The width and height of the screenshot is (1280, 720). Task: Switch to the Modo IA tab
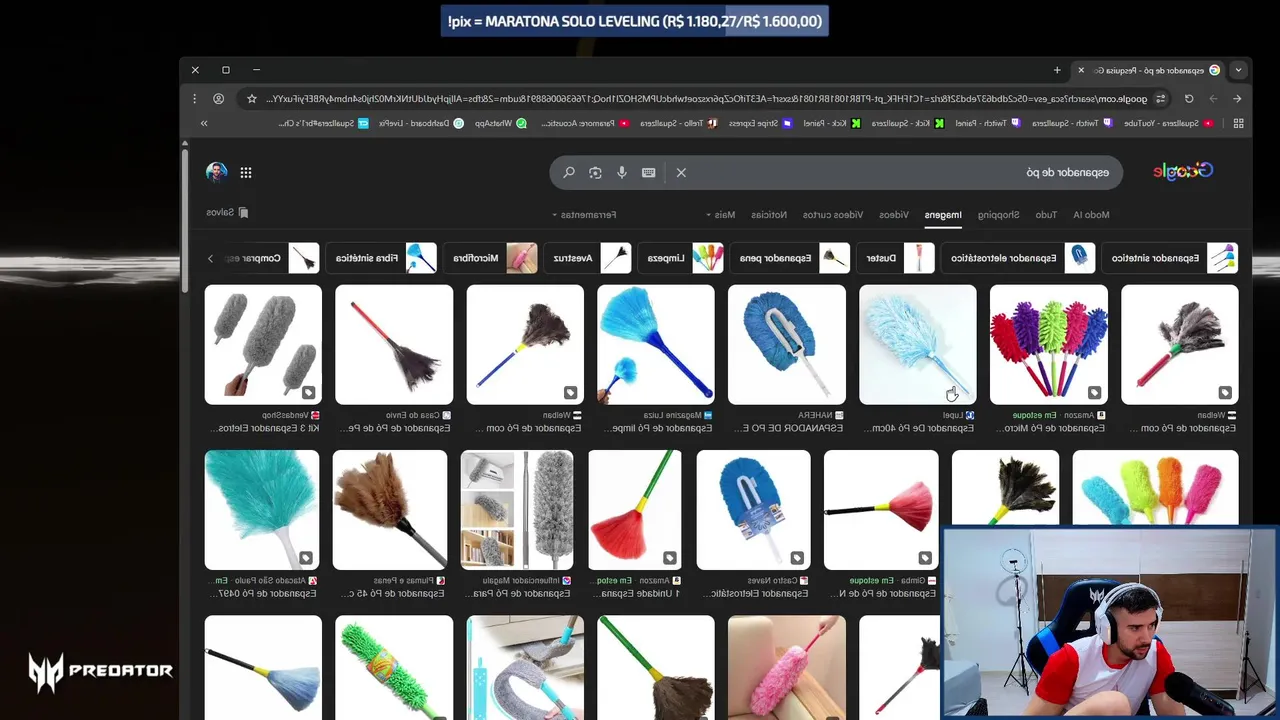(x=1091, y=214)
